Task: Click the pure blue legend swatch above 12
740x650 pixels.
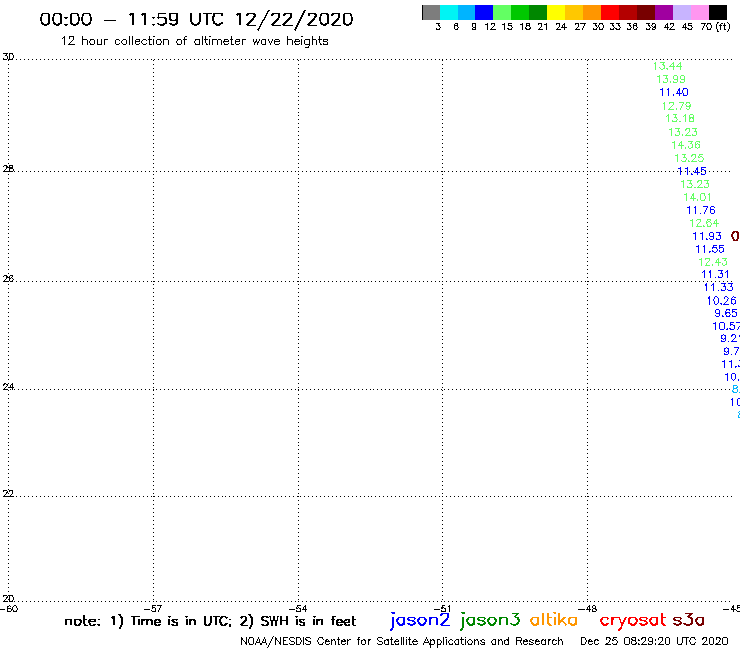Action: pos(485,12)
